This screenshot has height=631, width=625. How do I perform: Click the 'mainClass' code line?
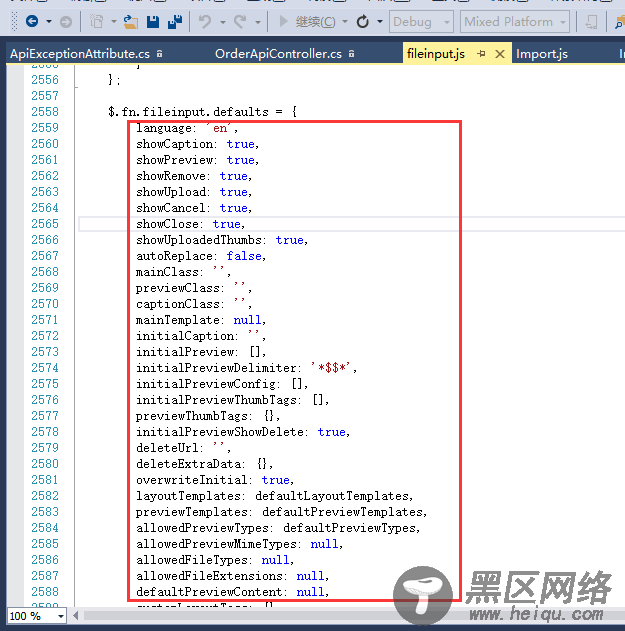tap(183, 272)
